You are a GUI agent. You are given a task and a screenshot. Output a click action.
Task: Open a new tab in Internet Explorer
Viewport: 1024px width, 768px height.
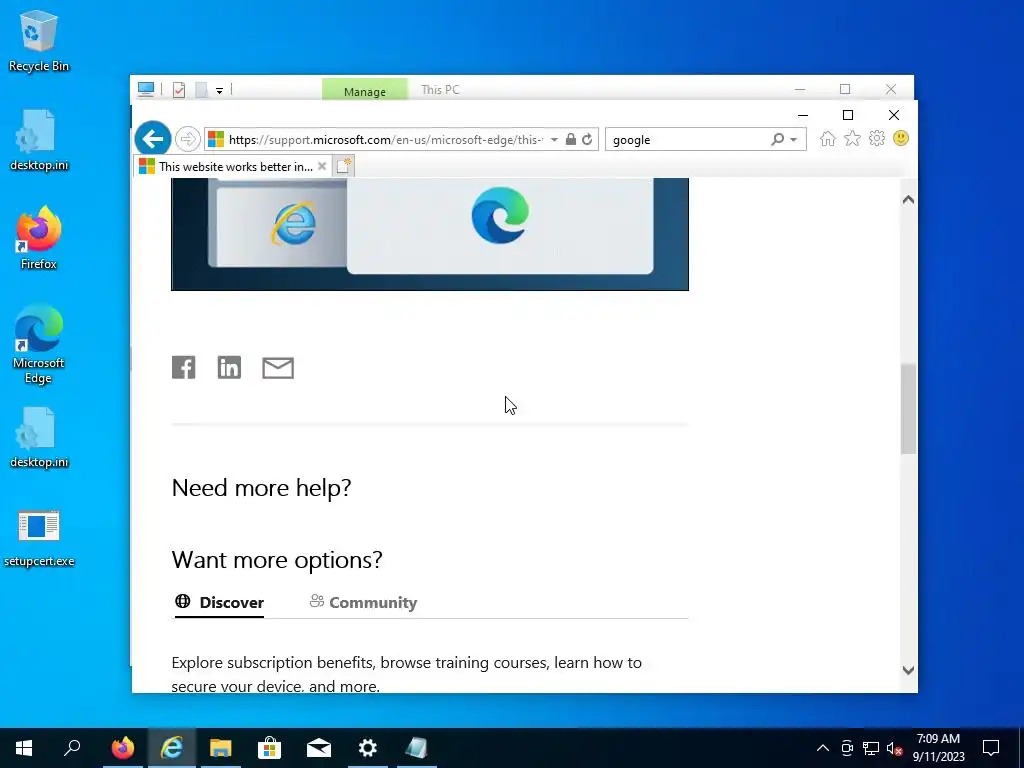(344, 166)
